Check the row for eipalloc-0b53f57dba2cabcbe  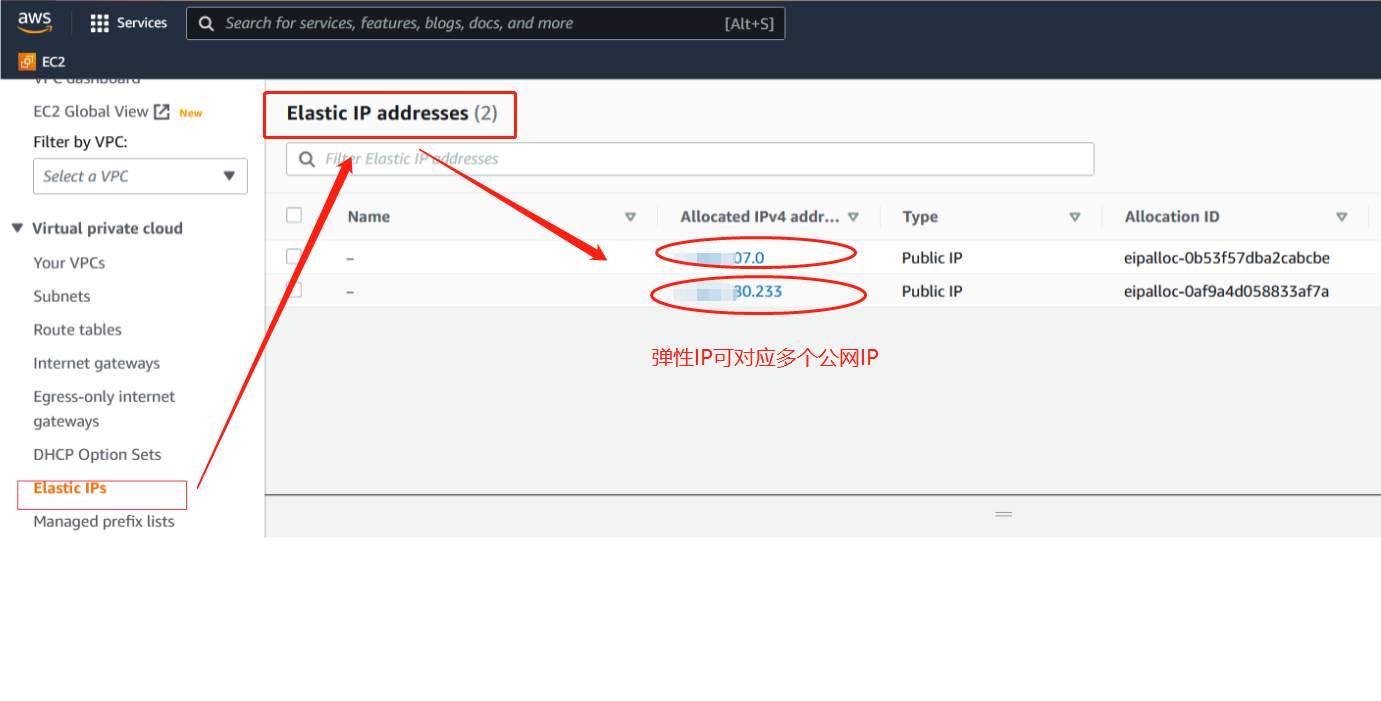[x=294, y=257]
